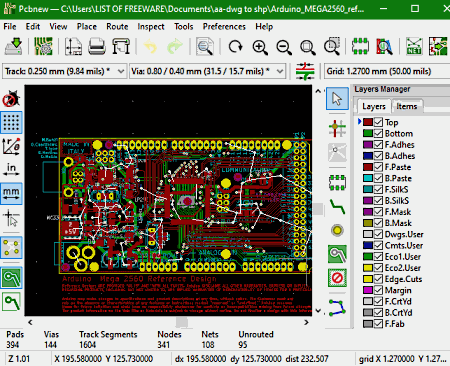
Task: Toggle Edge.Cuts layer visibility checkbox
Action: tap(378, 279)
